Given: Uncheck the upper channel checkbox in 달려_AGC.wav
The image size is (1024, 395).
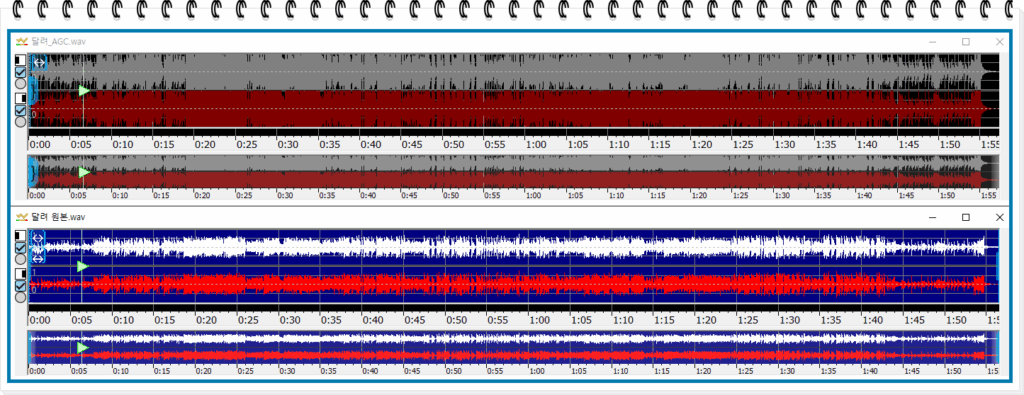Looking at the screenshot, I should [x=20, y=72].
